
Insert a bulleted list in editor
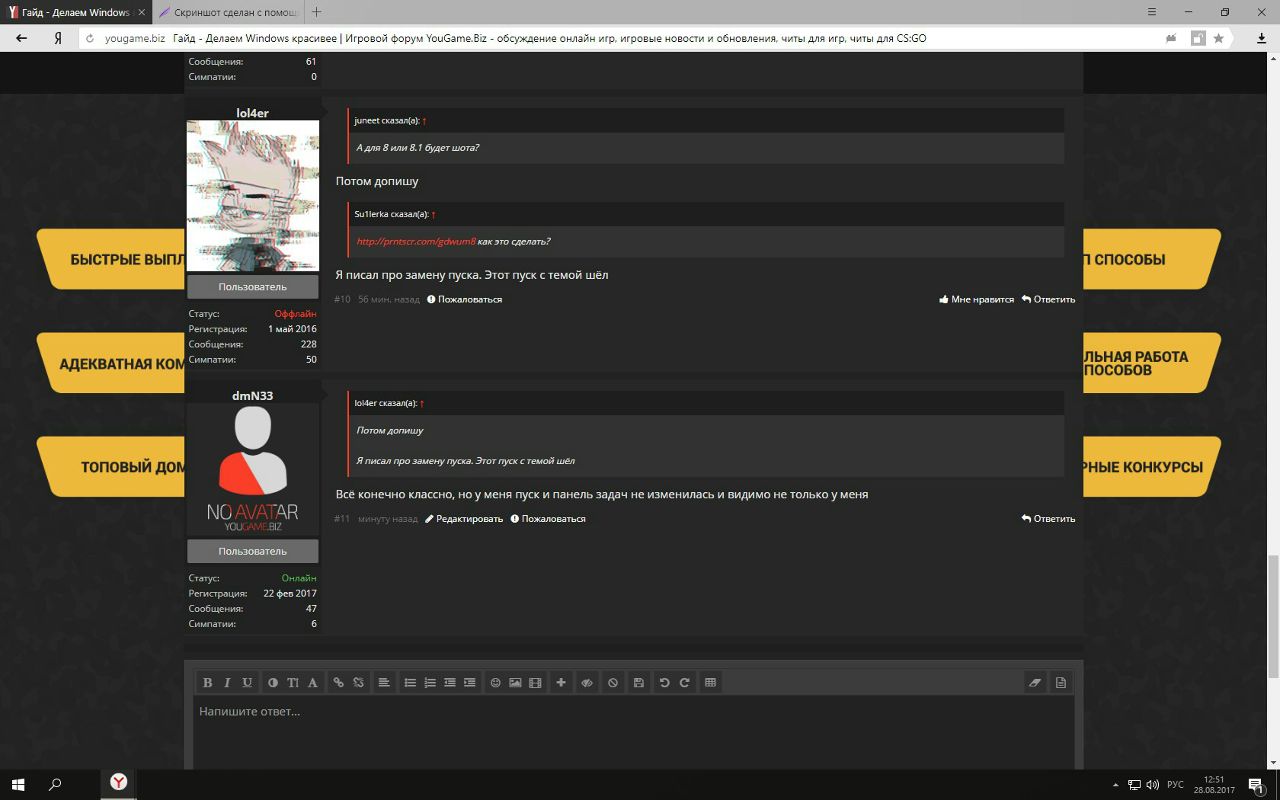(410, 683)
